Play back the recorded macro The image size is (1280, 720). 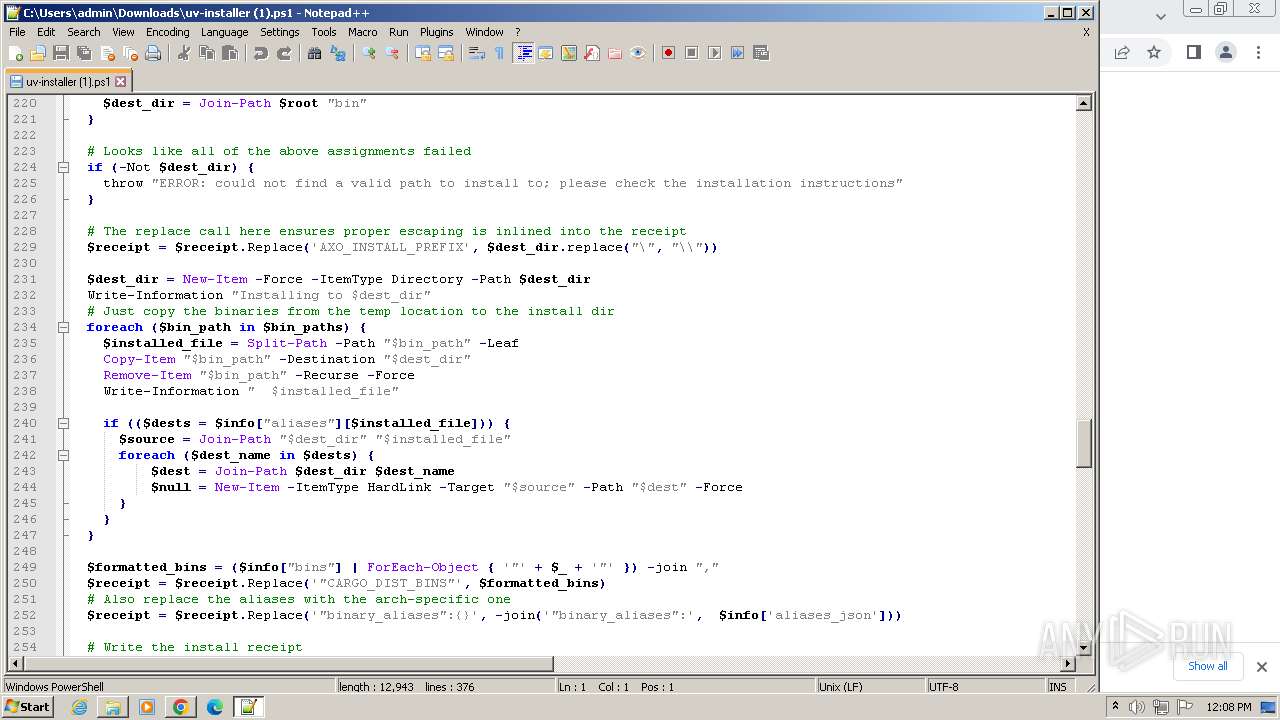coord(714,53)
